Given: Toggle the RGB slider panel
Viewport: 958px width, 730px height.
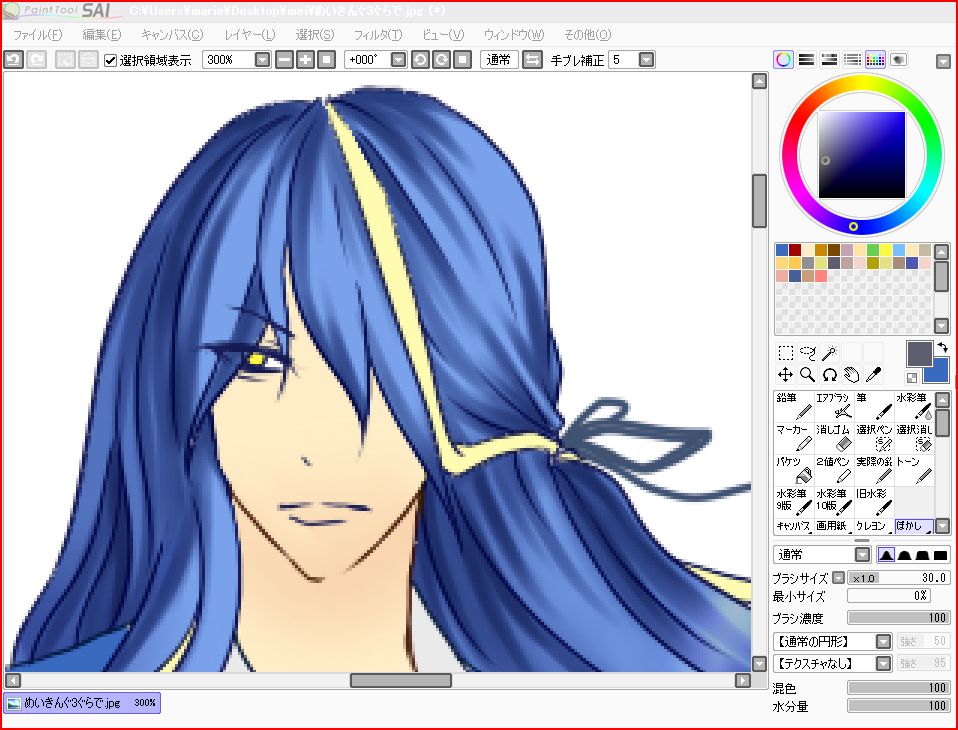Looking at the screenshot, I should point(806,60).
